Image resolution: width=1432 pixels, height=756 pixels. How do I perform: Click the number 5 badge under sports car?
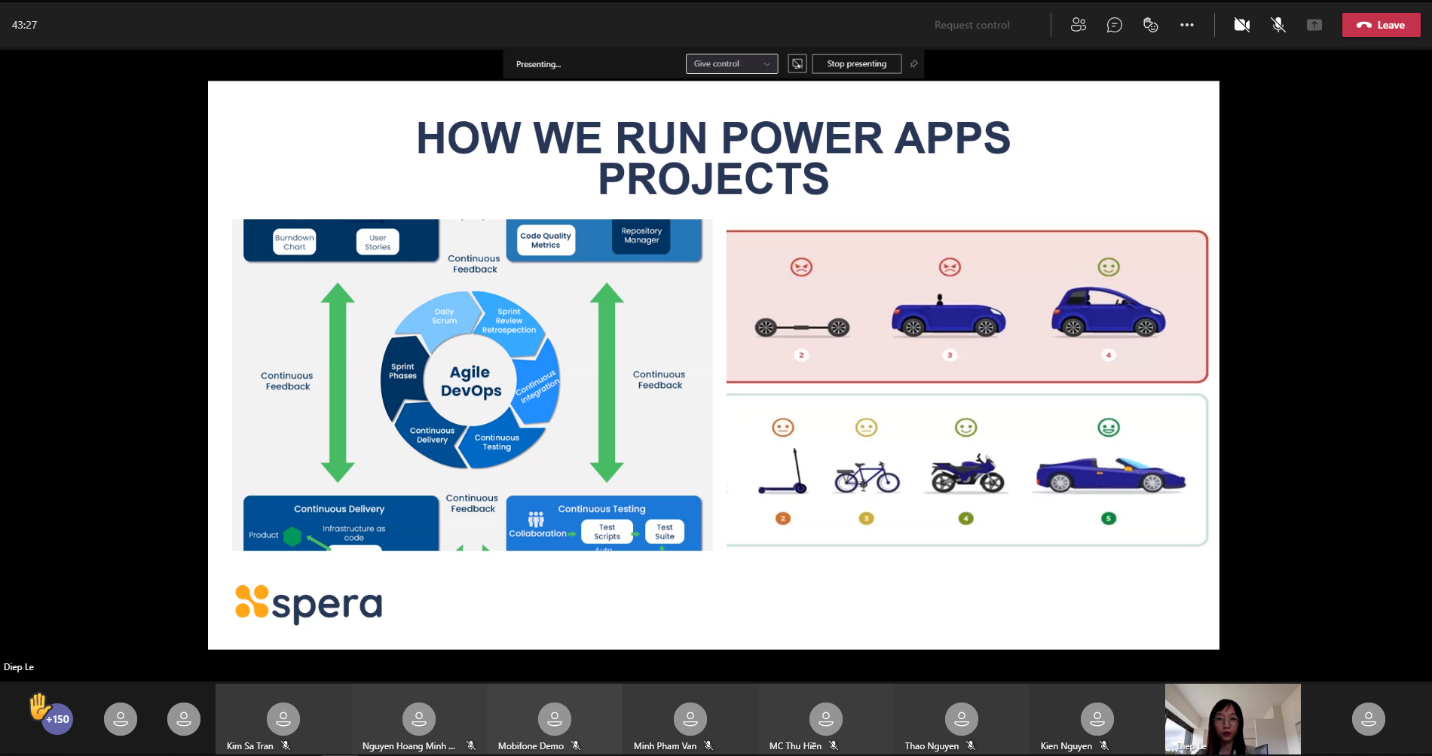[x=1108, y=518]
